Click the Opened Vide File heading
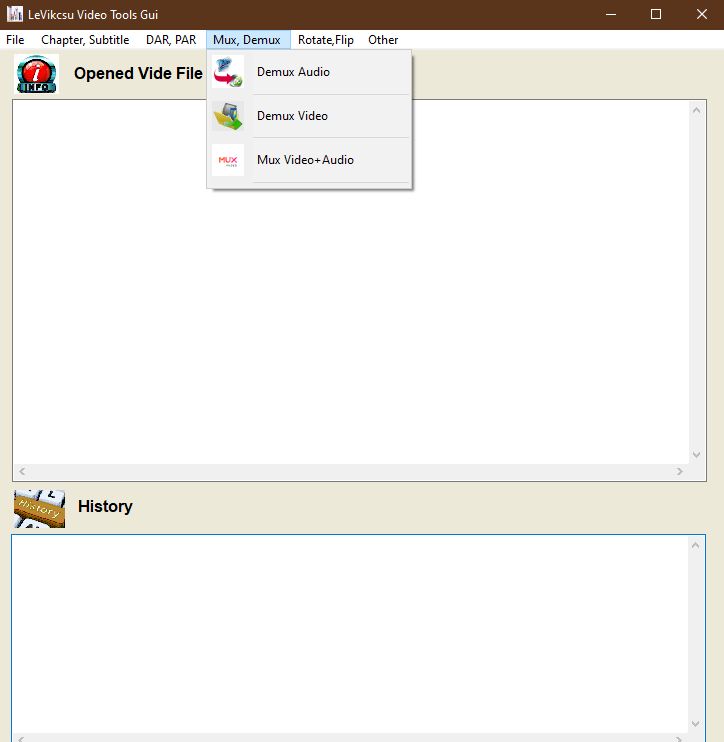 pos(138,73)
